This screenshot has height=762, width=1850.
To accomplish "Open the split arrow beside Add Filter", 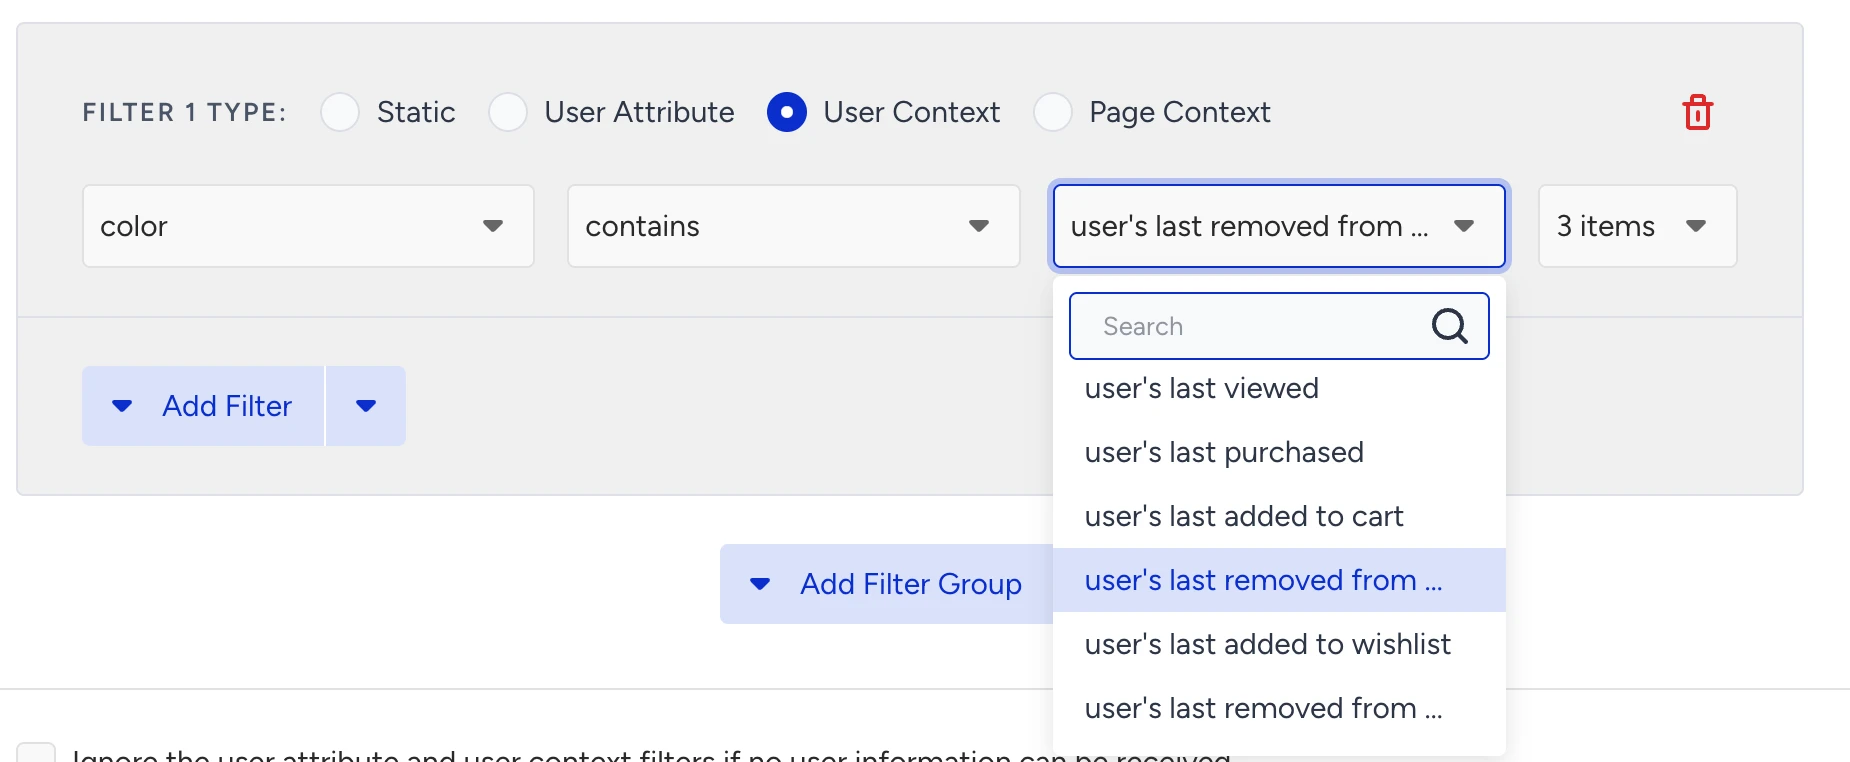I will 366,406.
